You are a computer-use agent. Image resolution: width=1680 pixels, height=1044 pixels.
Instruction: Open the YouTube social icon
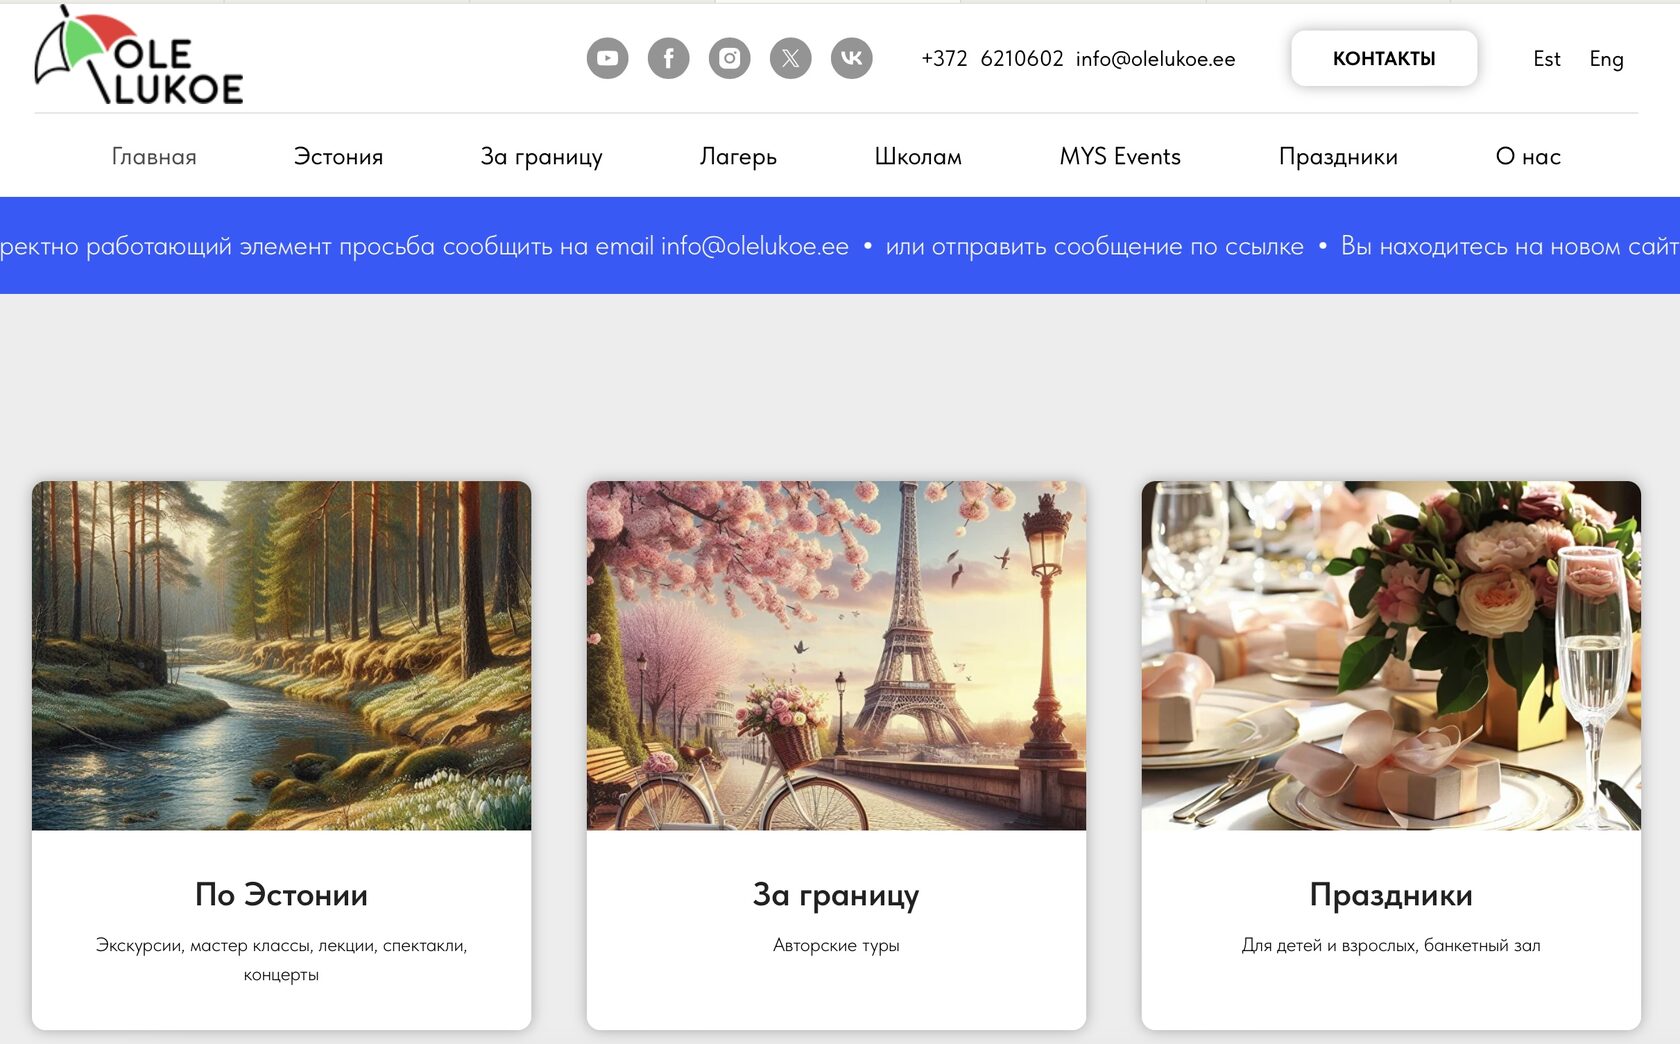click(607, 58)
